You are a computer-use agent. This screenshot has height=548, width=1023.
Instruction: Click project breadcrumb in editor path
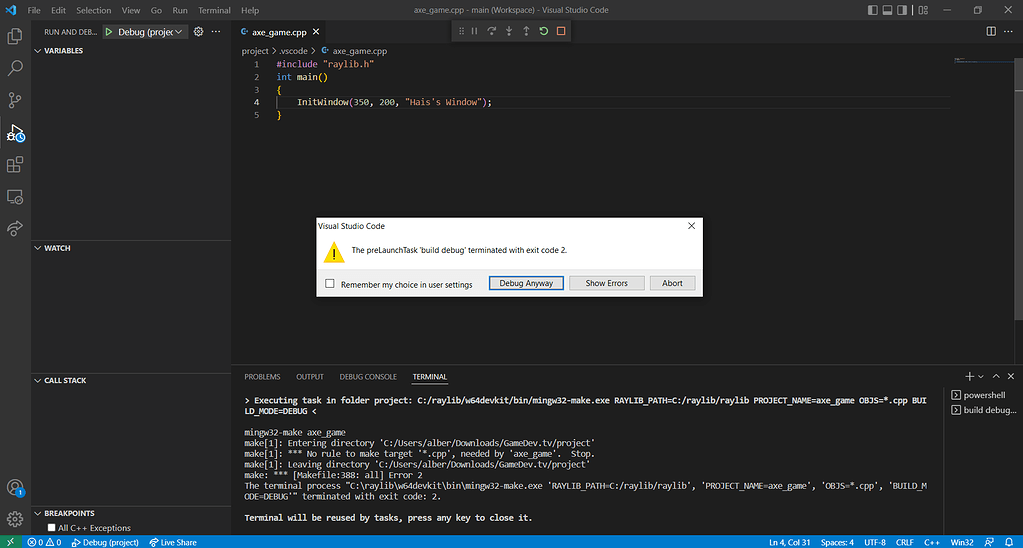coord(255,51)
